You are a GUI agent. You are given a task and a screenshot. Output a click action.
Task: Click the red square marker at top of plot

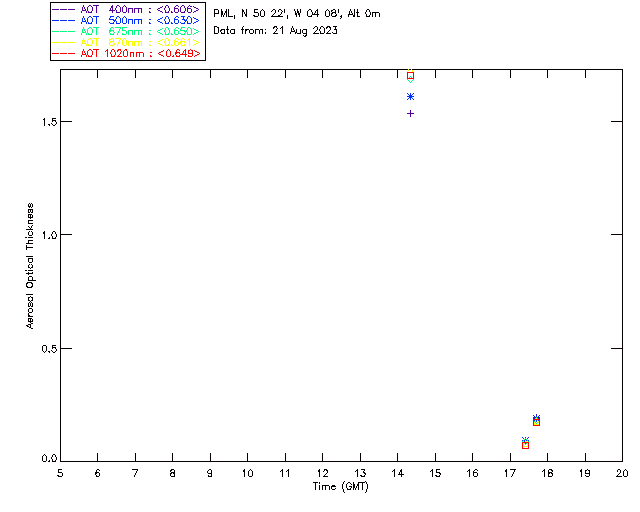(x=411, y=76)
